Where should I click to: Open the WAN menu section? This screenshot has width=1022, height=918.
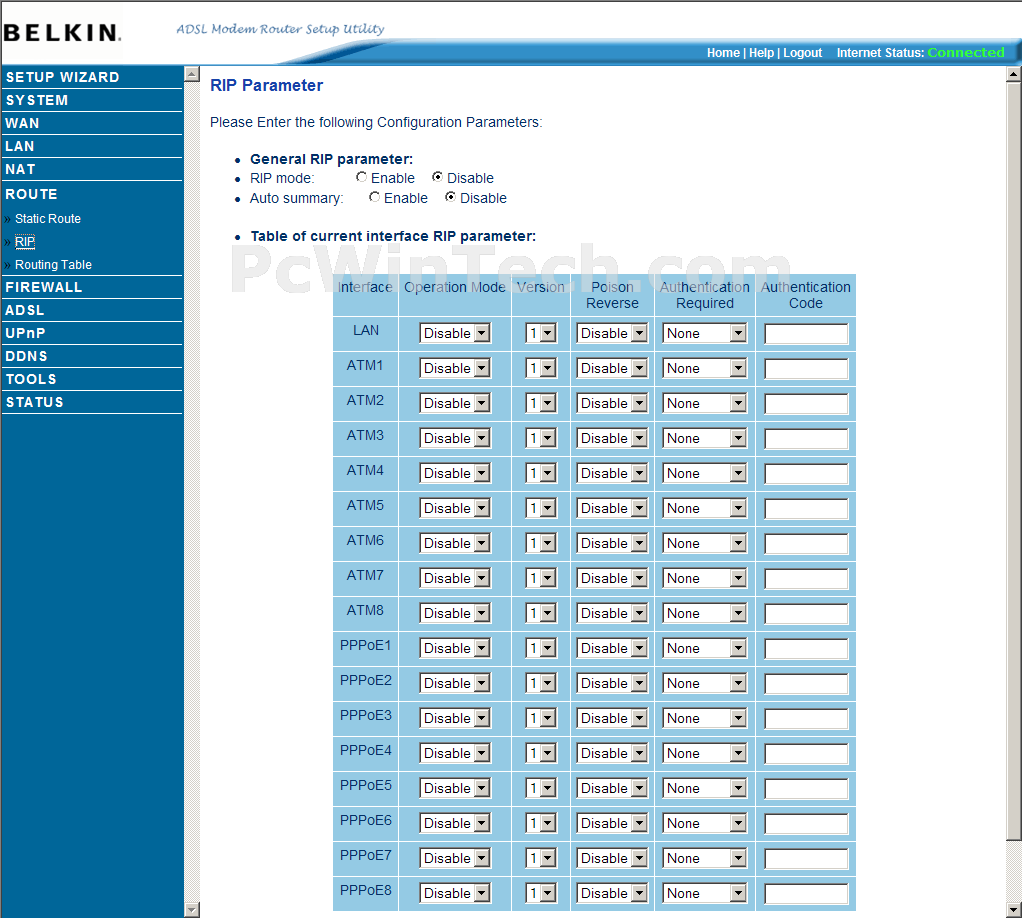22,123
